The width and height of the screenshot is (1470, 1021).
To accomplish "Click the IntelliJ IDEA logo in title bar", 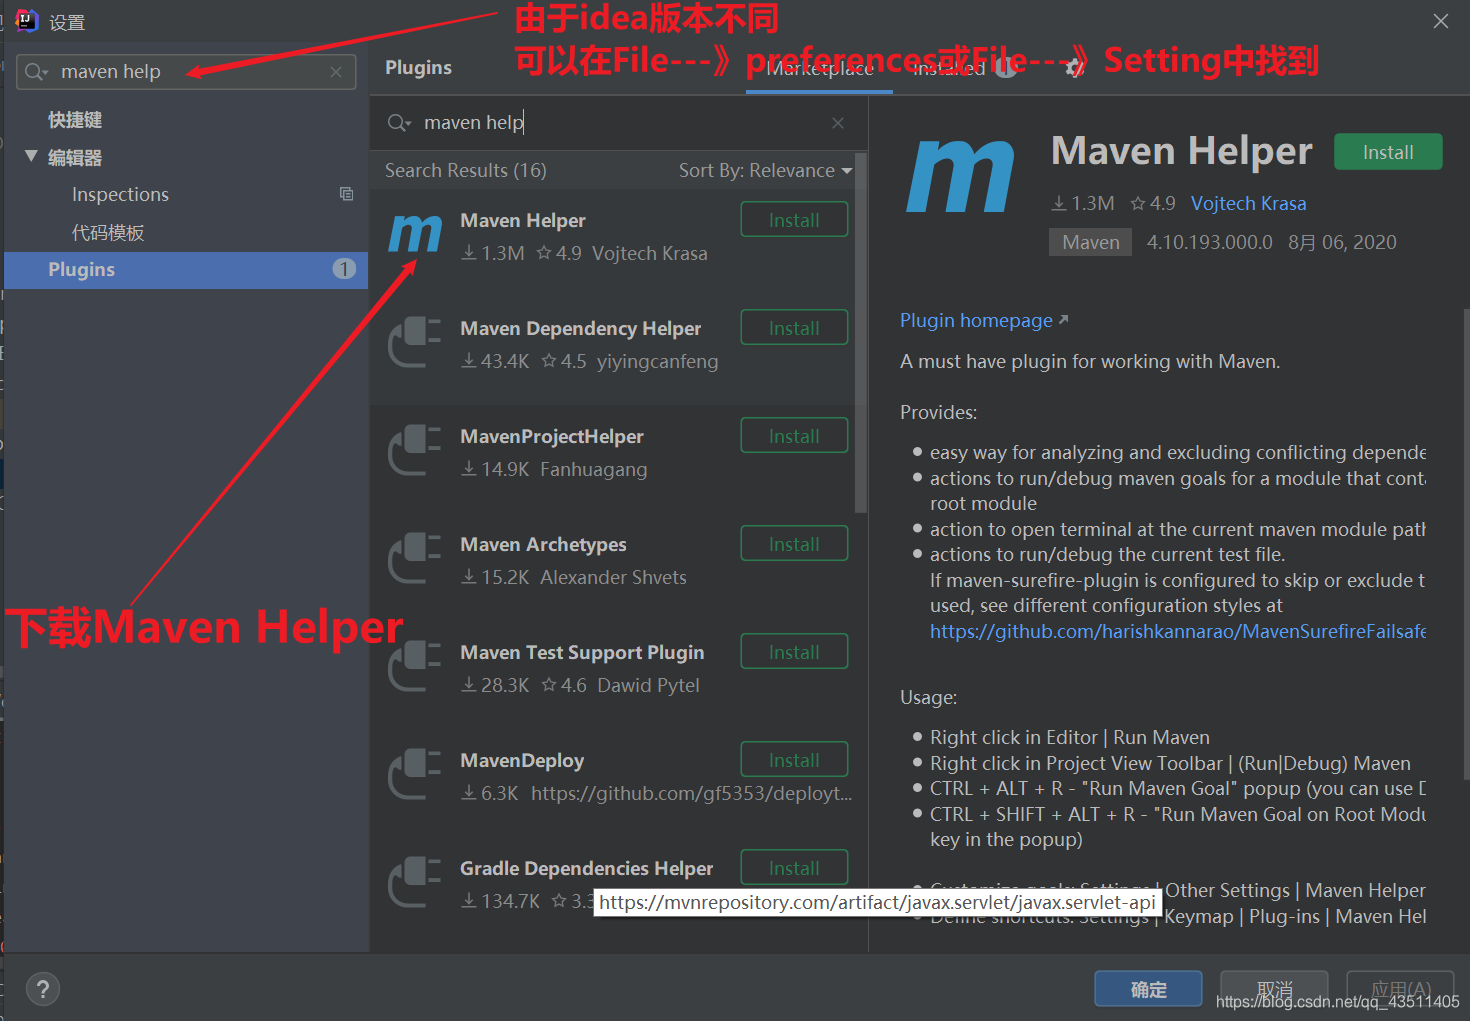I will click(x=26, y=20).
